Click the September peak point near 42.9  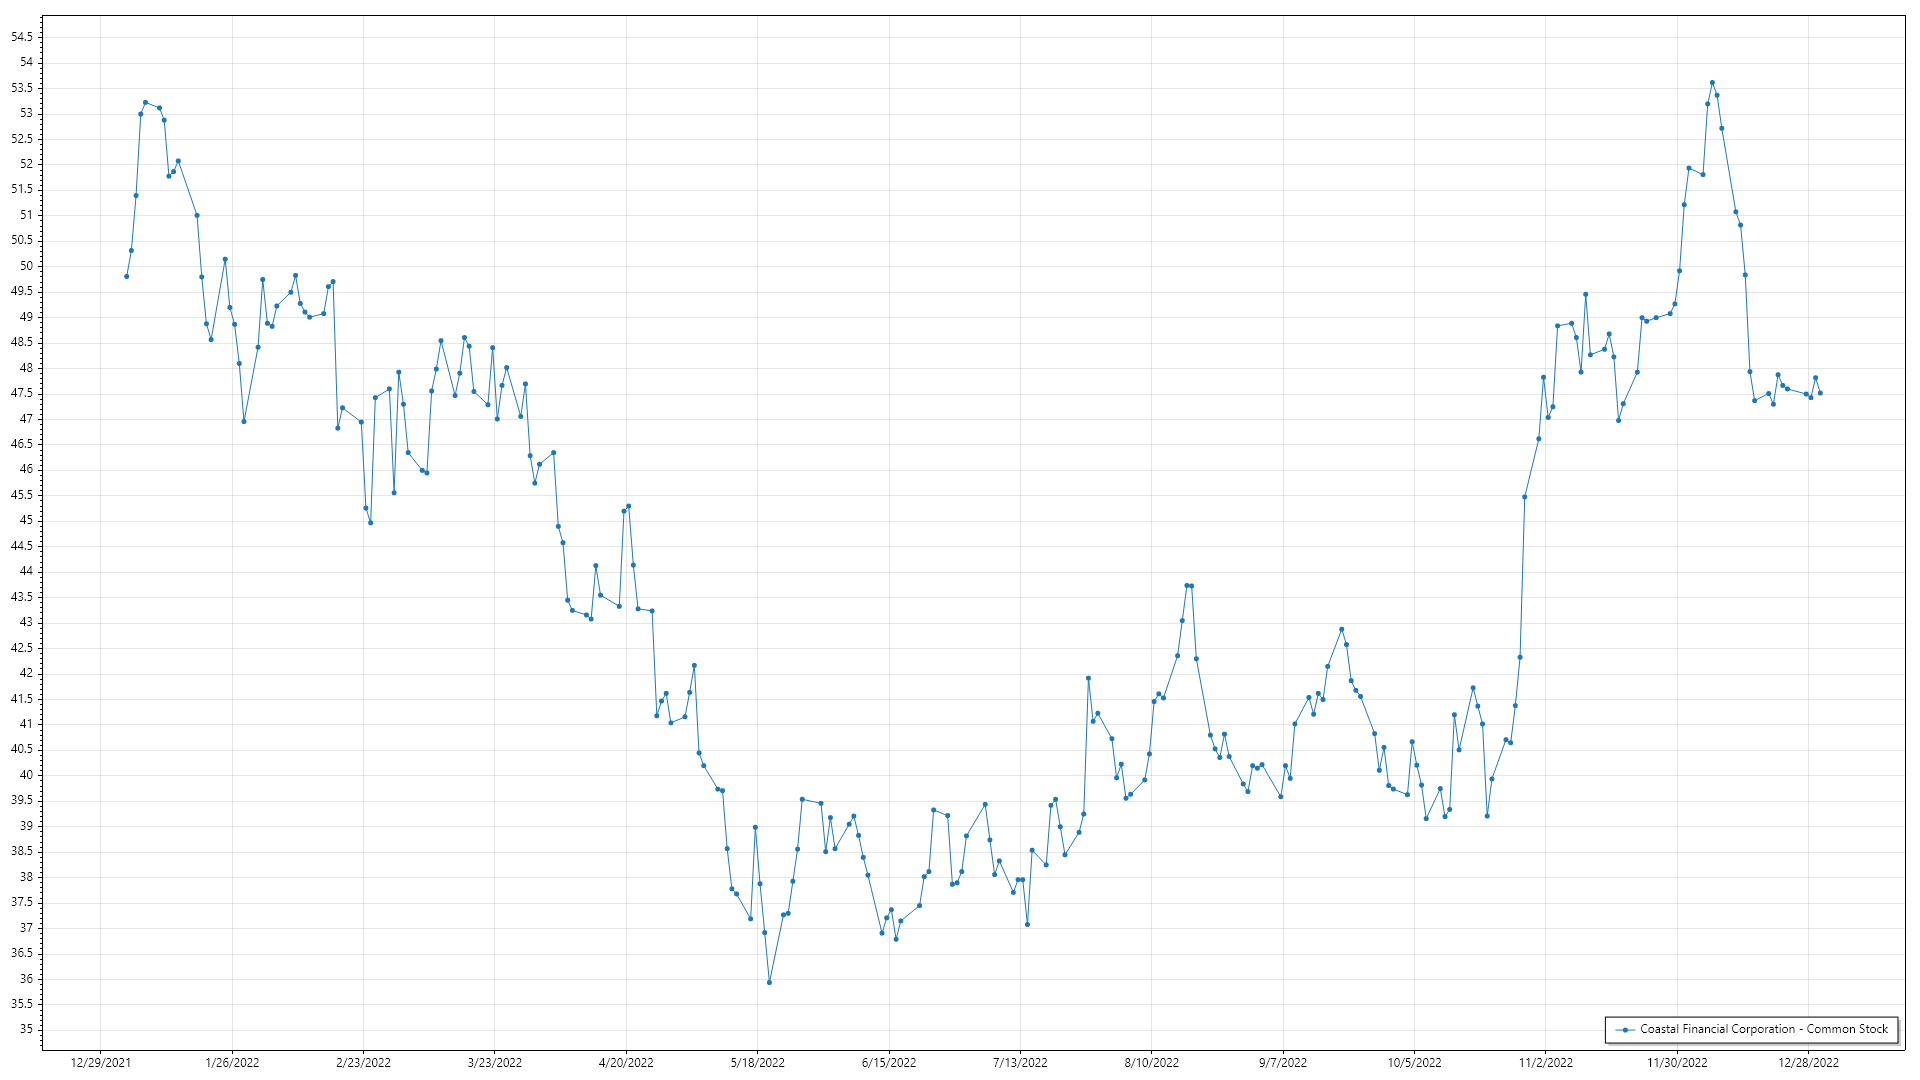pos(1341,629)
